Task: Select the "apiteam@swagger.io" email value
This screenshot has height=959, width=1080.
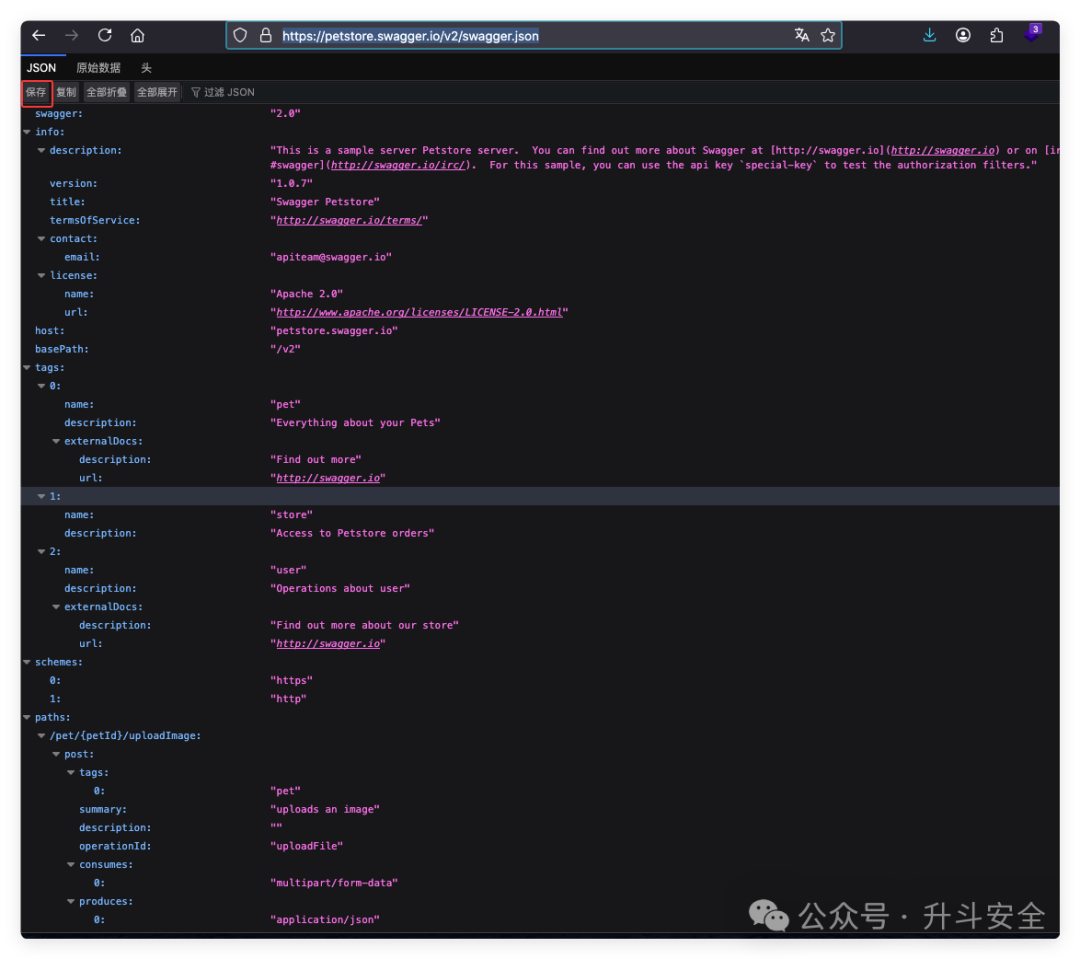Action: click(x=331, y=257)
